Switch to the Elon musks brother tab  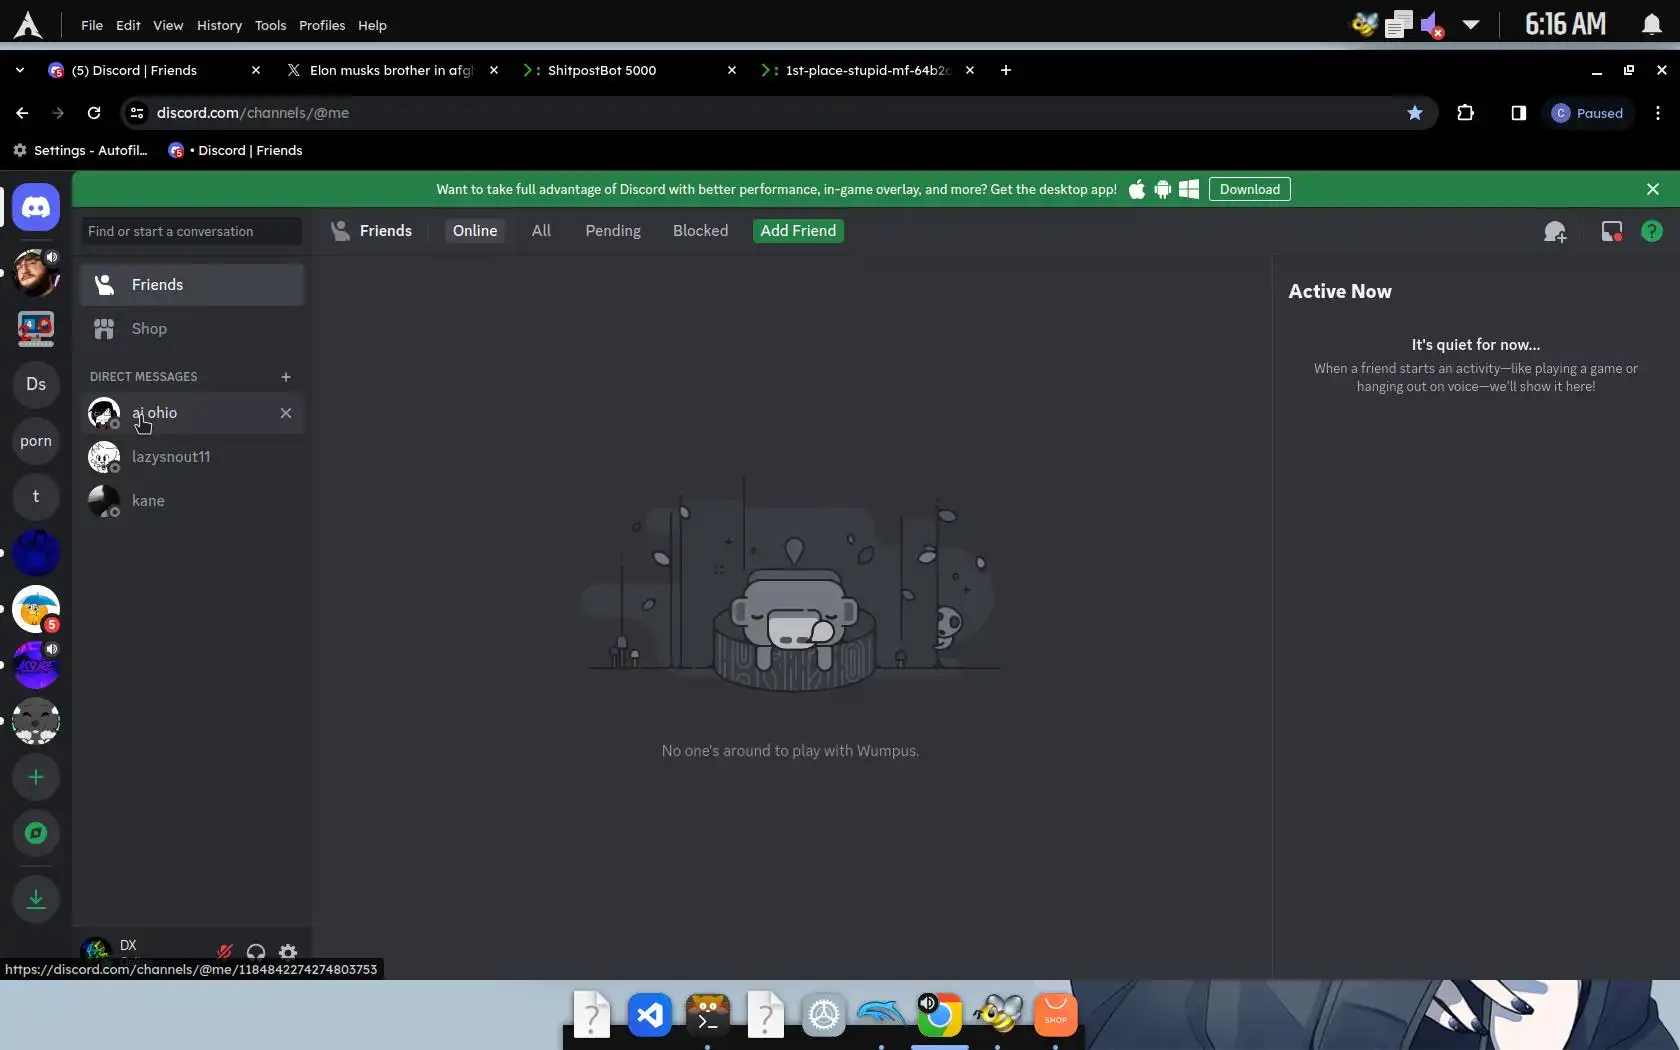tap(392, 70)
